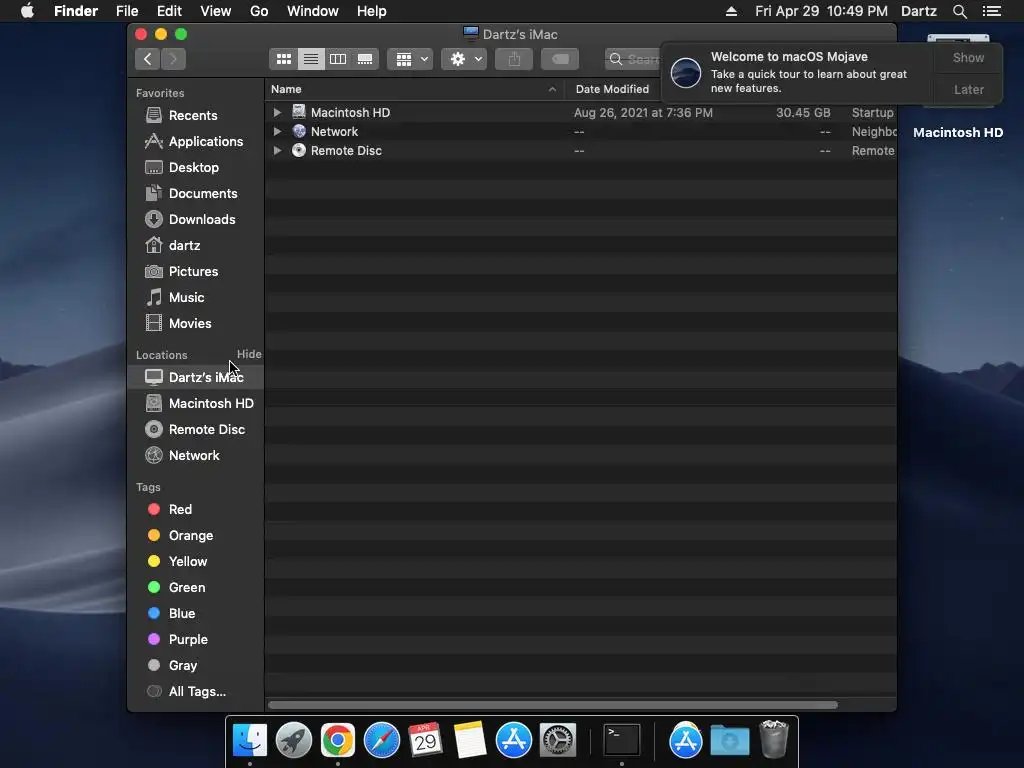Select Network under Locations
This screenshot has height=768, width=1024.
(196, 456)
